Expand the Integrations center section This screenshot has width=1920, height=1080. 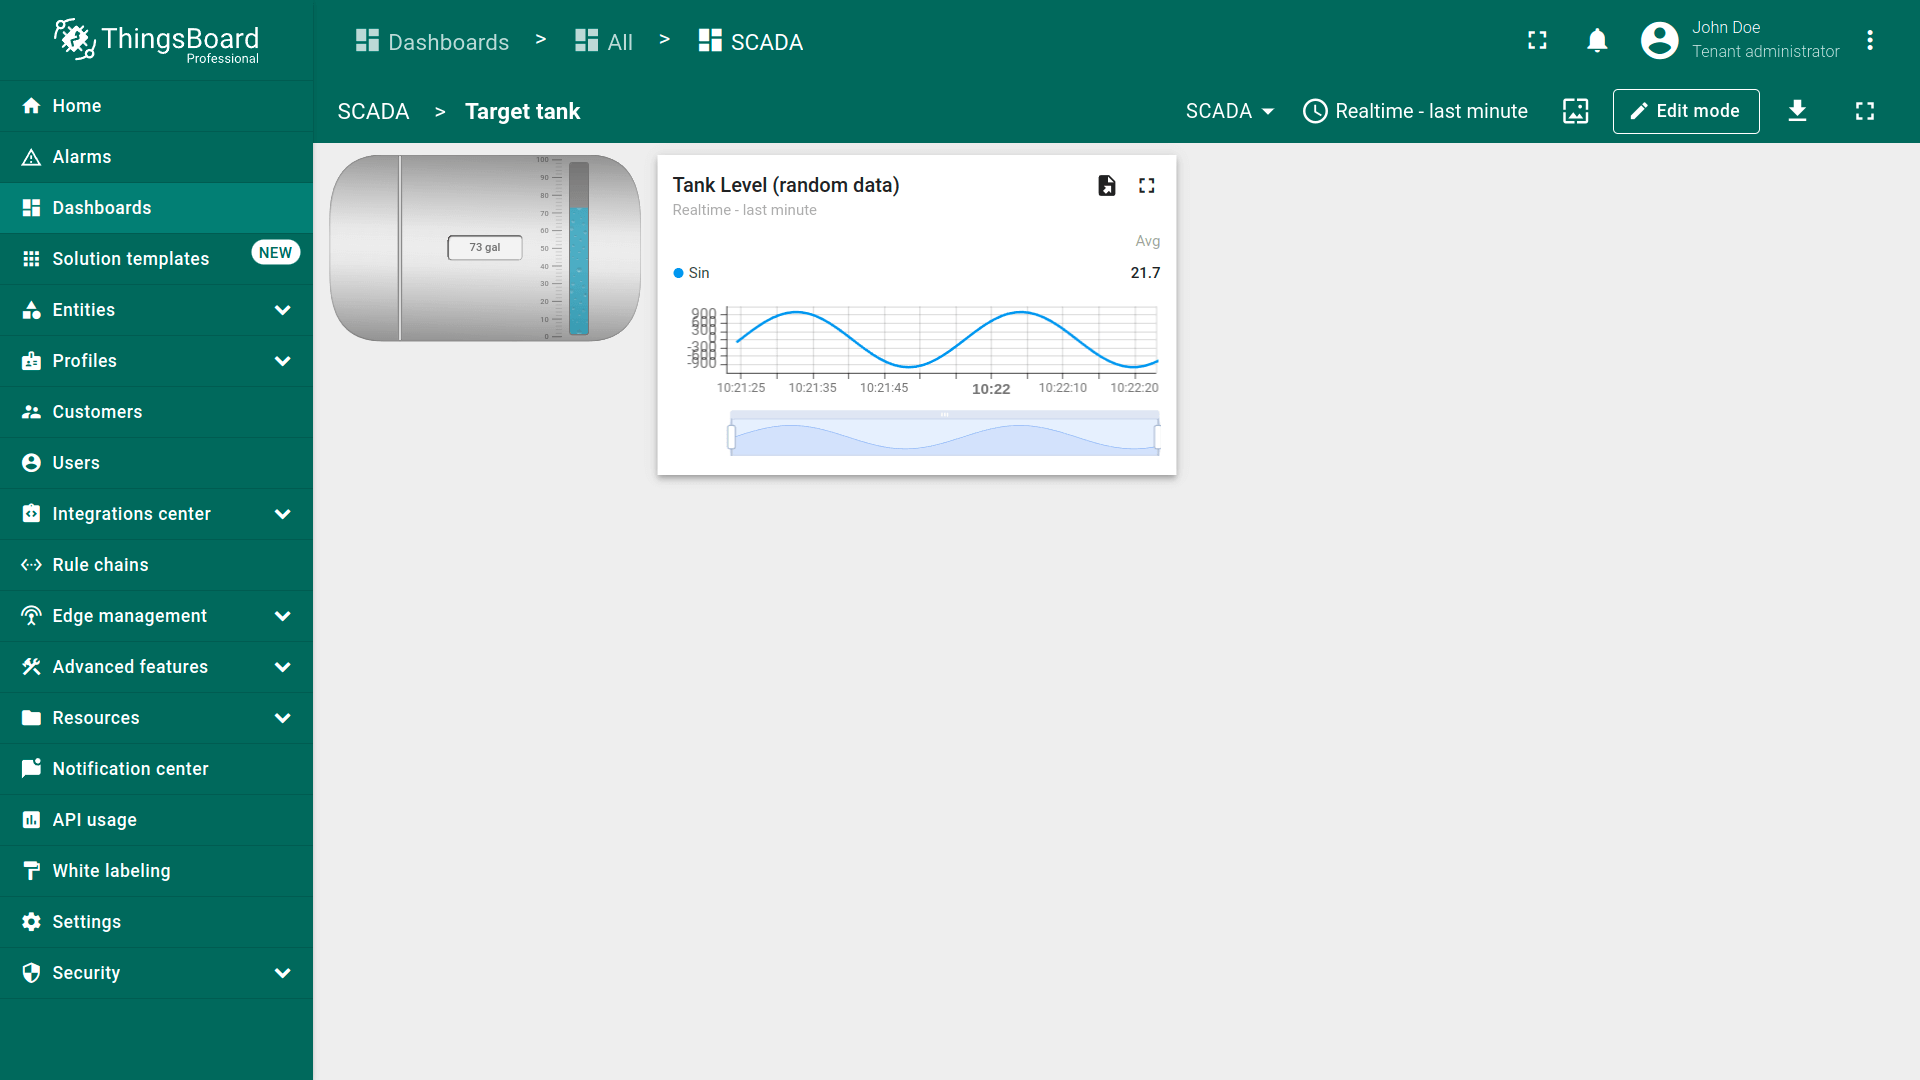282,514
